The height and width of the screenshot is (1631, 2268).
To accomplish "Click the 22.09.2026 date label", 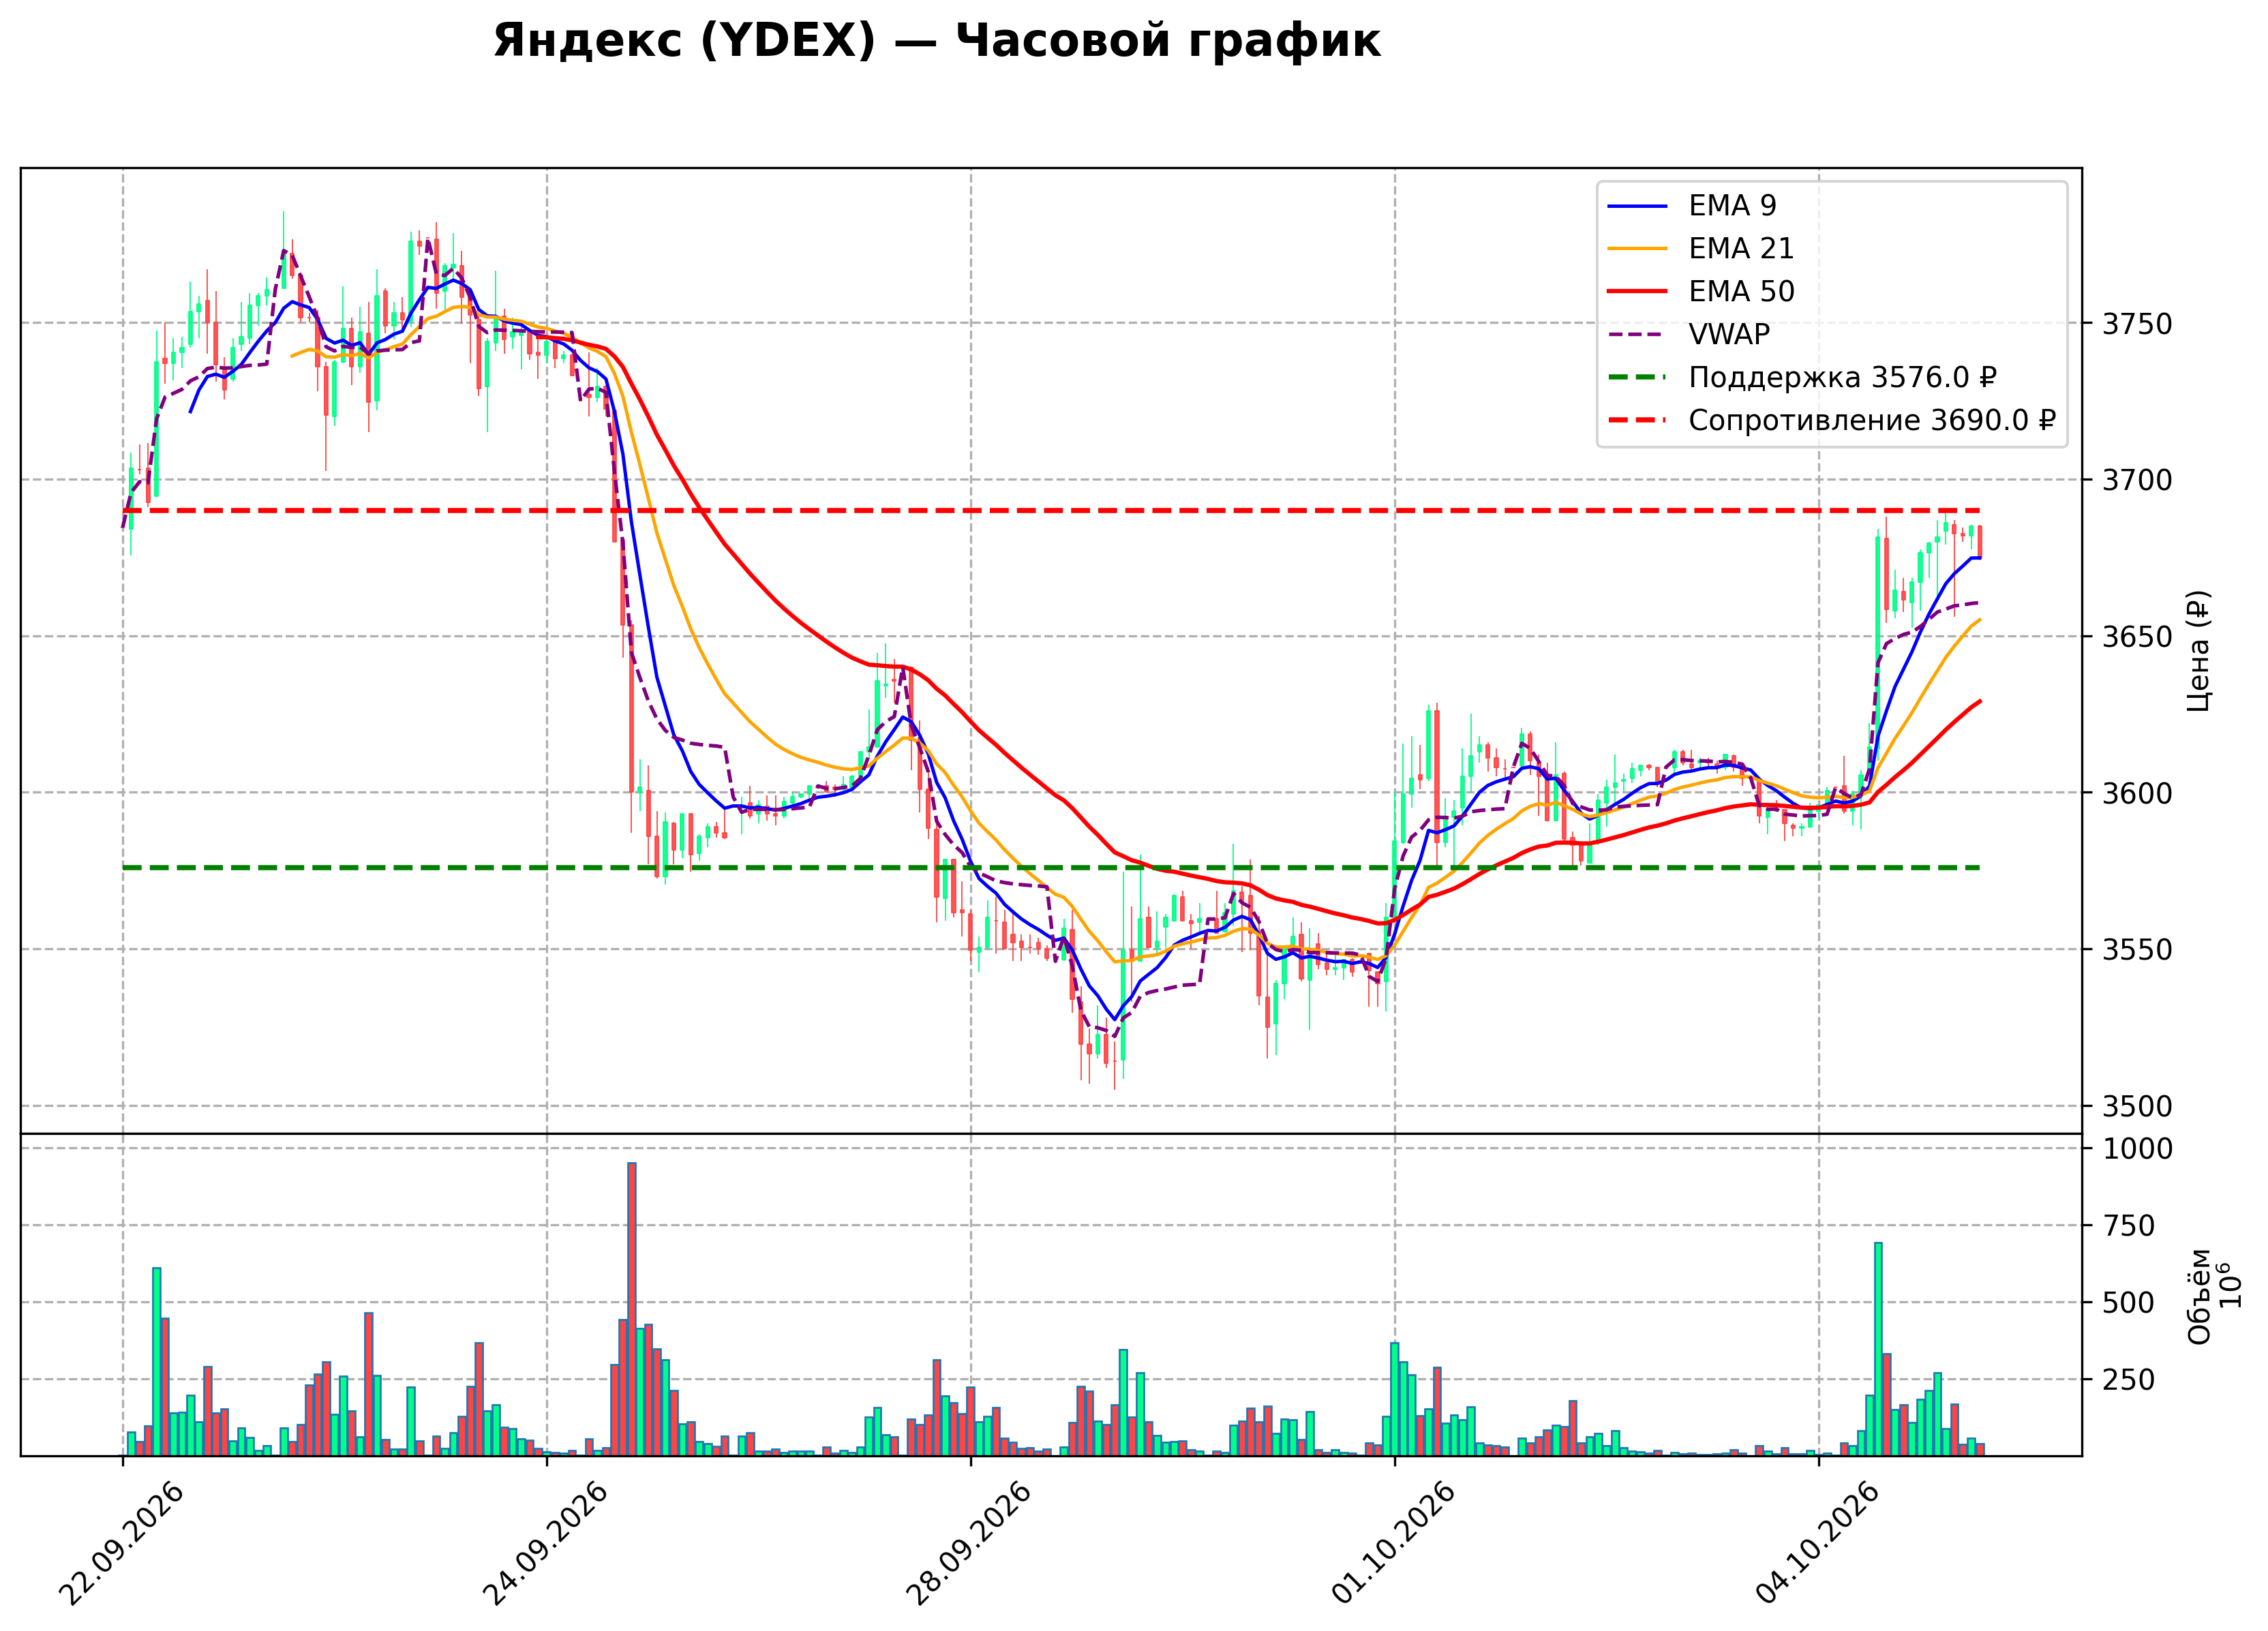I will (122, 1544).
